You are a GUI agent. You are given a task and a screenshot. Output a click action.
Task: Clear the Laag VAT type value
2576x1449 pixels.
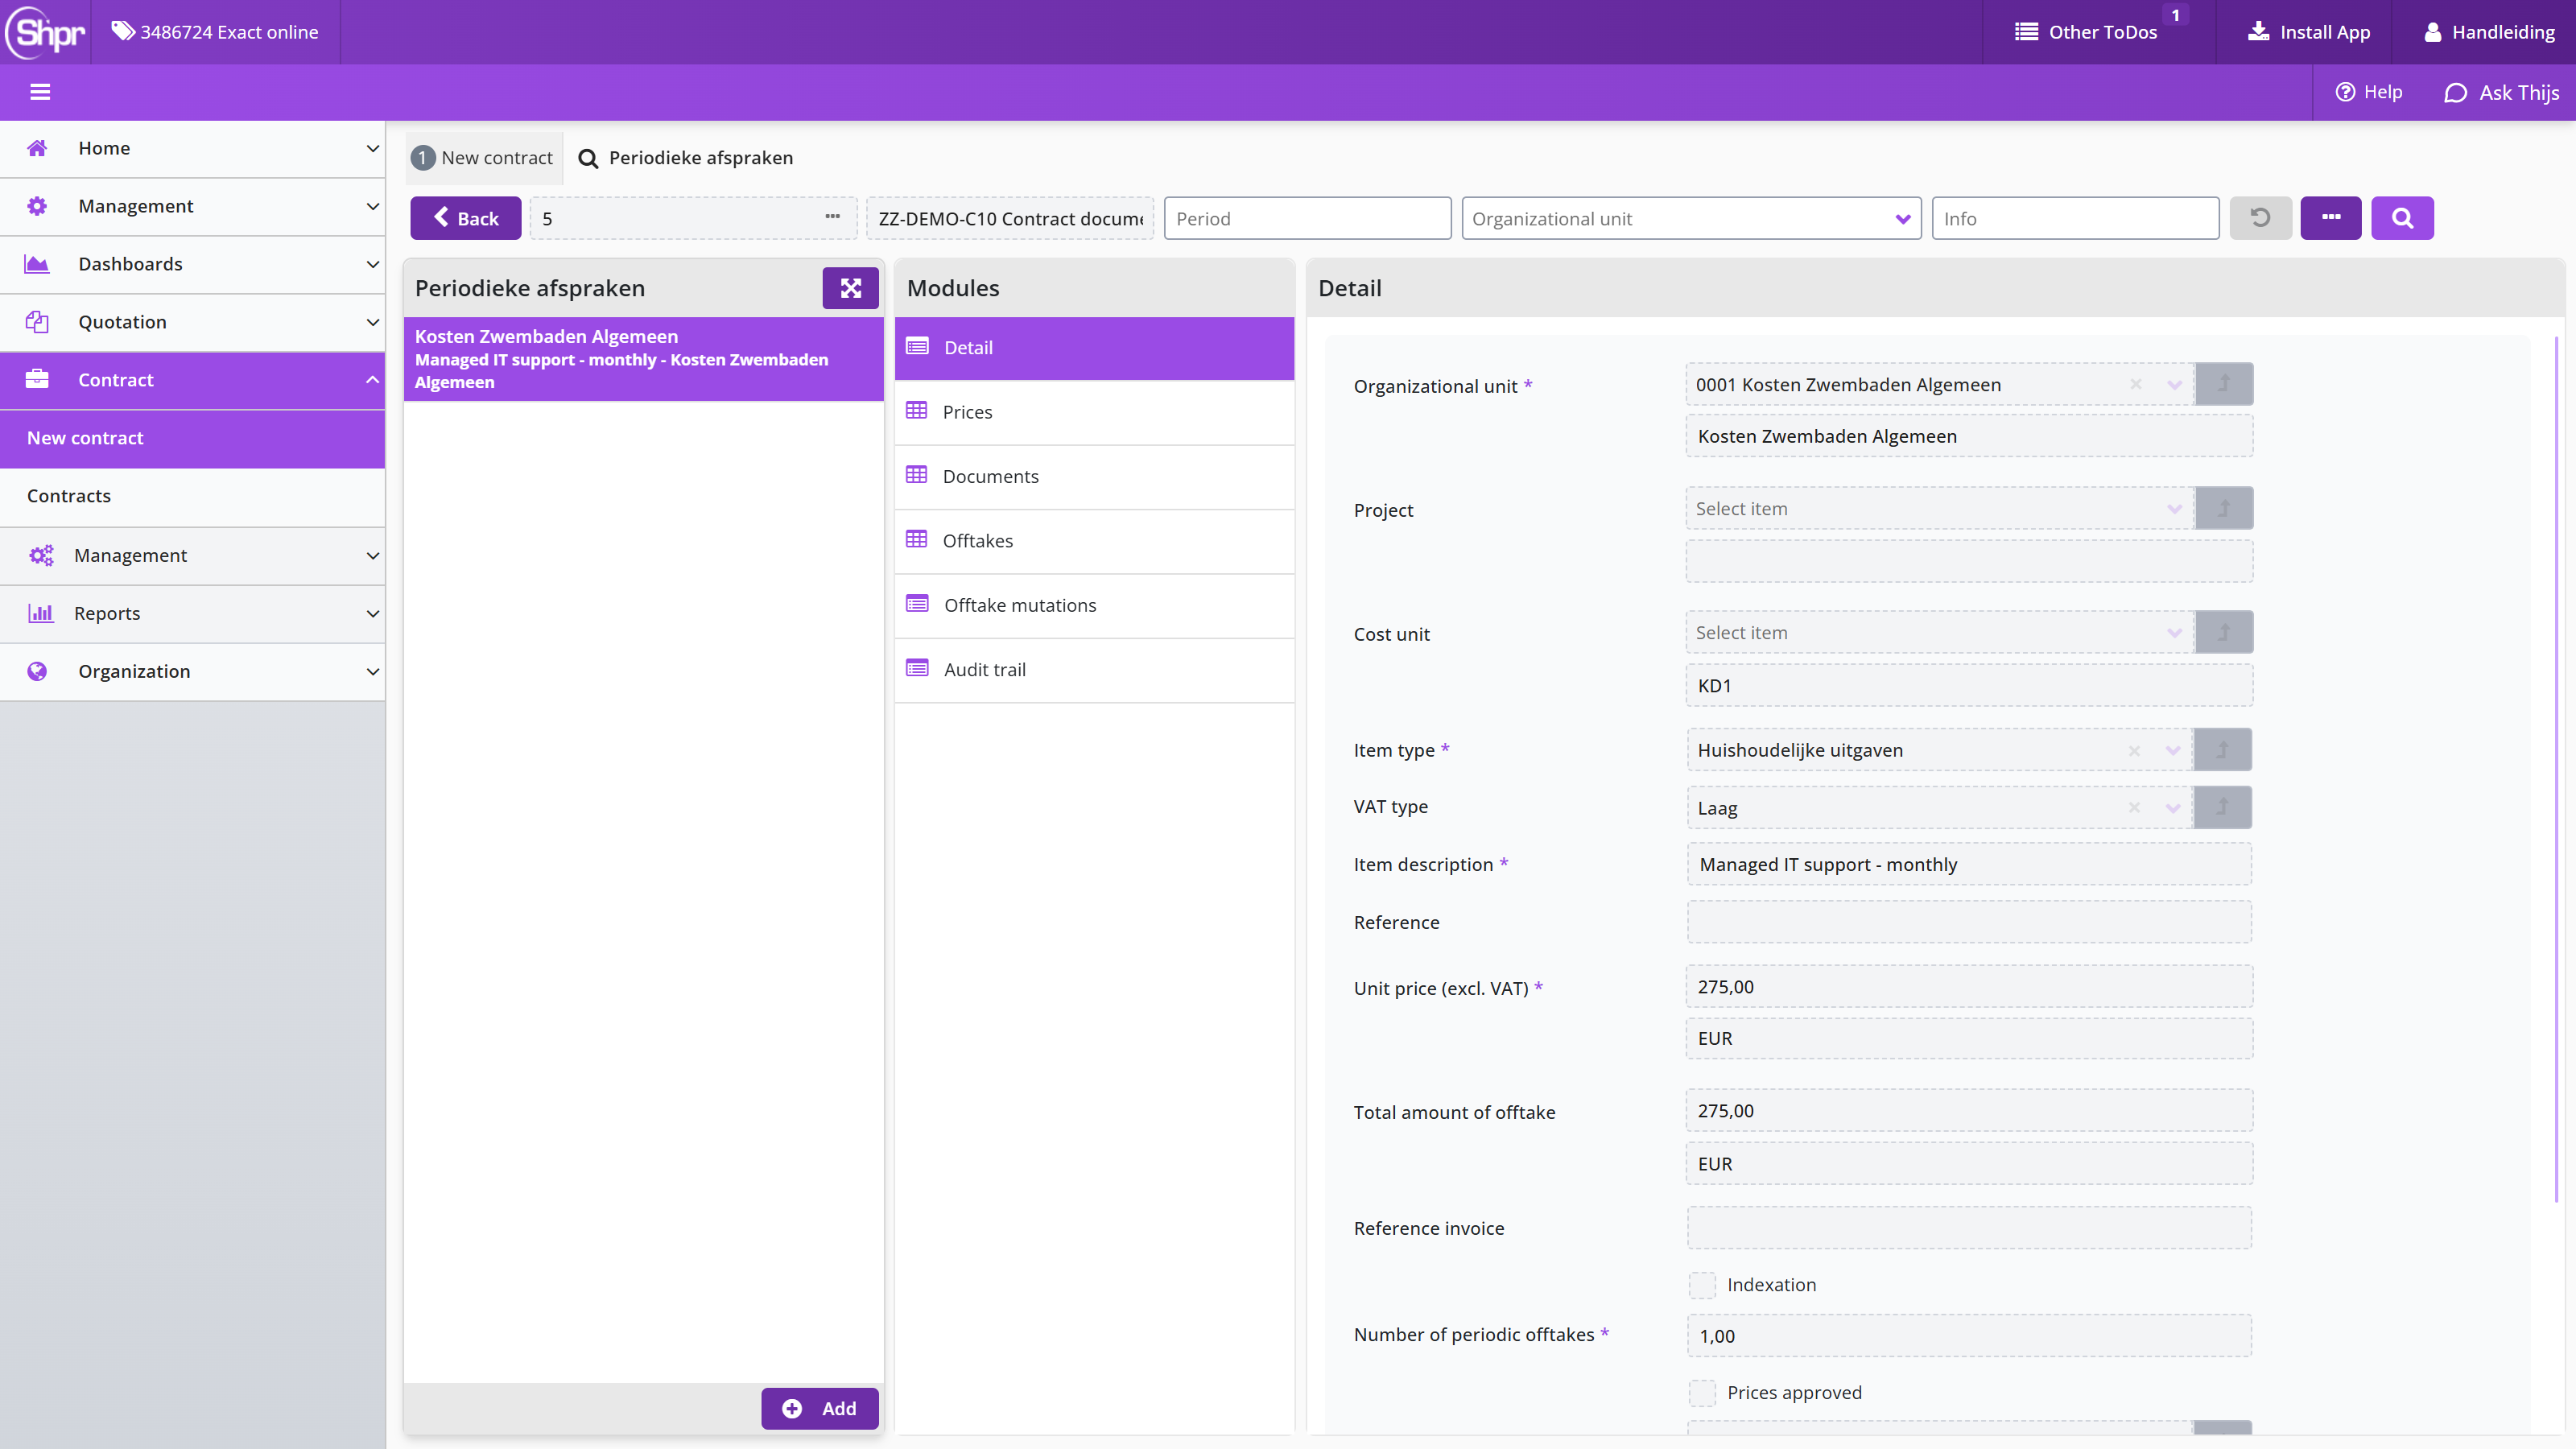tap(2134, 808)
